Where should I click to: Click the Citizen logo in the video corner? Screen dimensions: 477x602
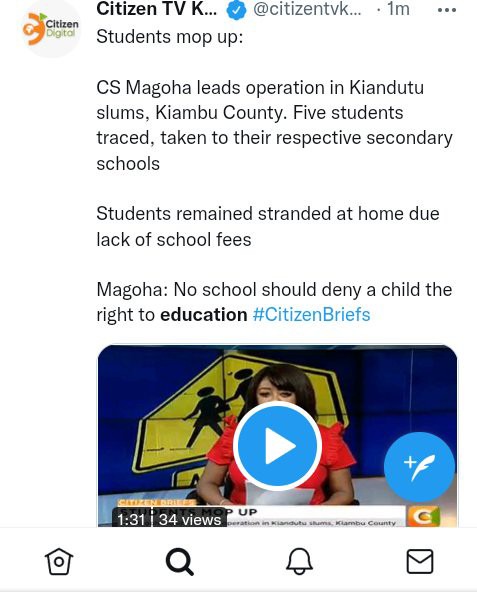click(423, 516)
